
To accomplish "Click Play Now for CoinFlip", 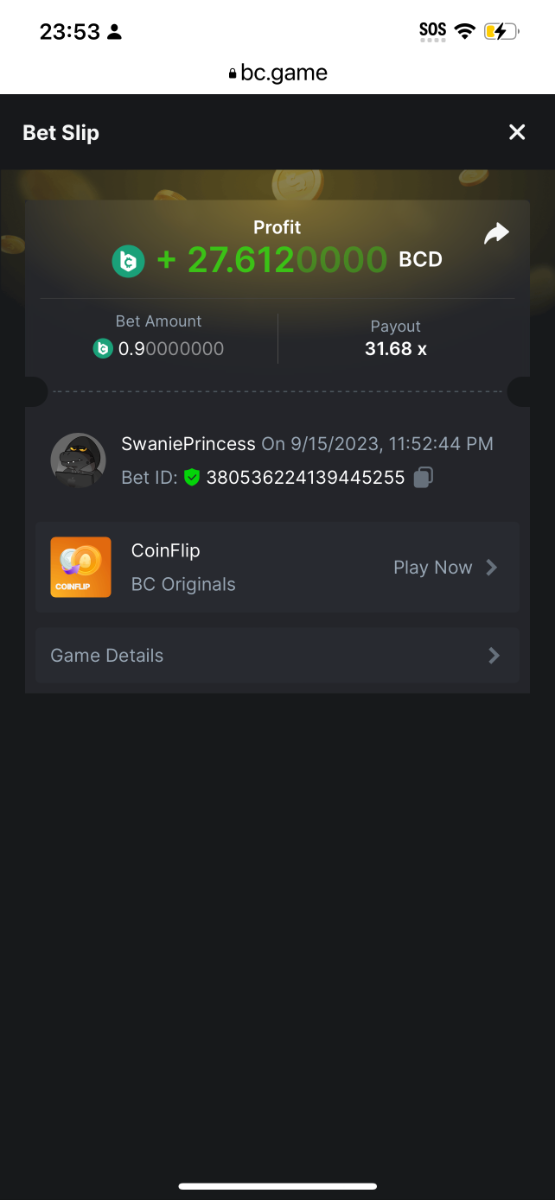I will tap(445, 567).
